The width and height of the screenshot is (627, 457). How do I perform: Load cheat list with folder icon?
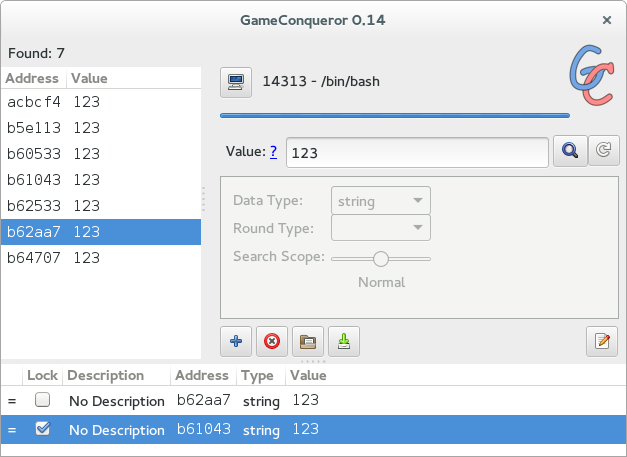pyautogui.click(x=308, y=341)
